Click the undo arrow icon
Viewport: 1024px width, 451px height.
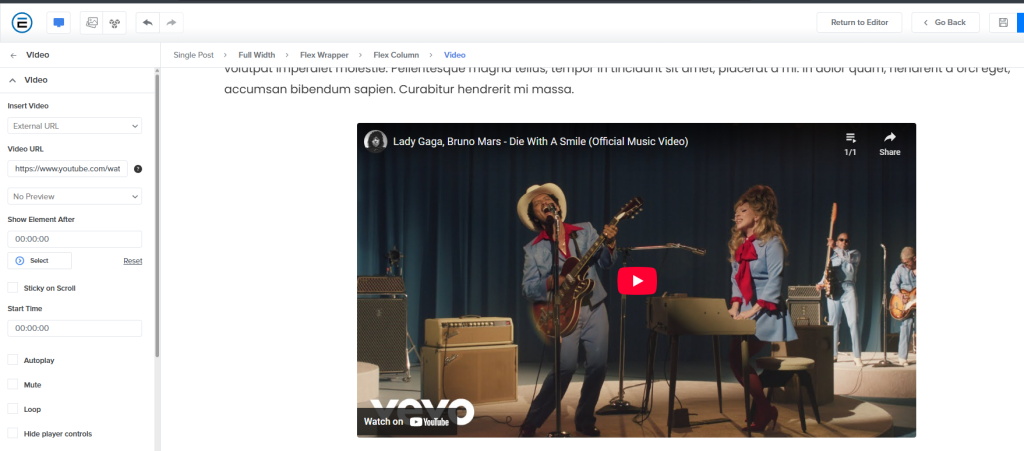[x=148, y=23]
